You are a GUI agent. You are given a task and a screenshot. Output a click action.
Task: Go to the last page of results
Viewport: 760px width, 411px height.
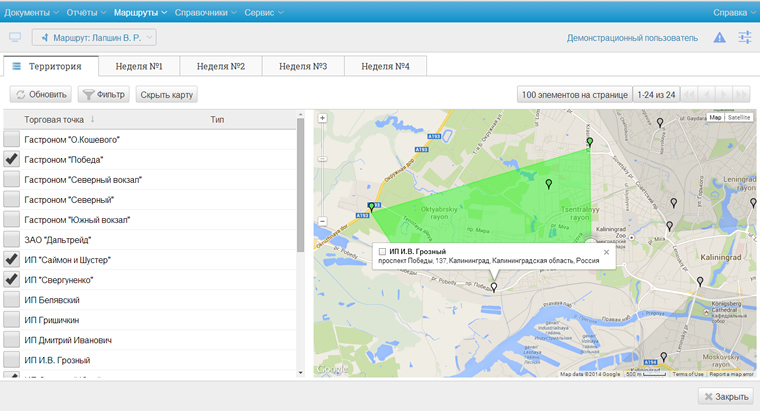click(741, 95)
